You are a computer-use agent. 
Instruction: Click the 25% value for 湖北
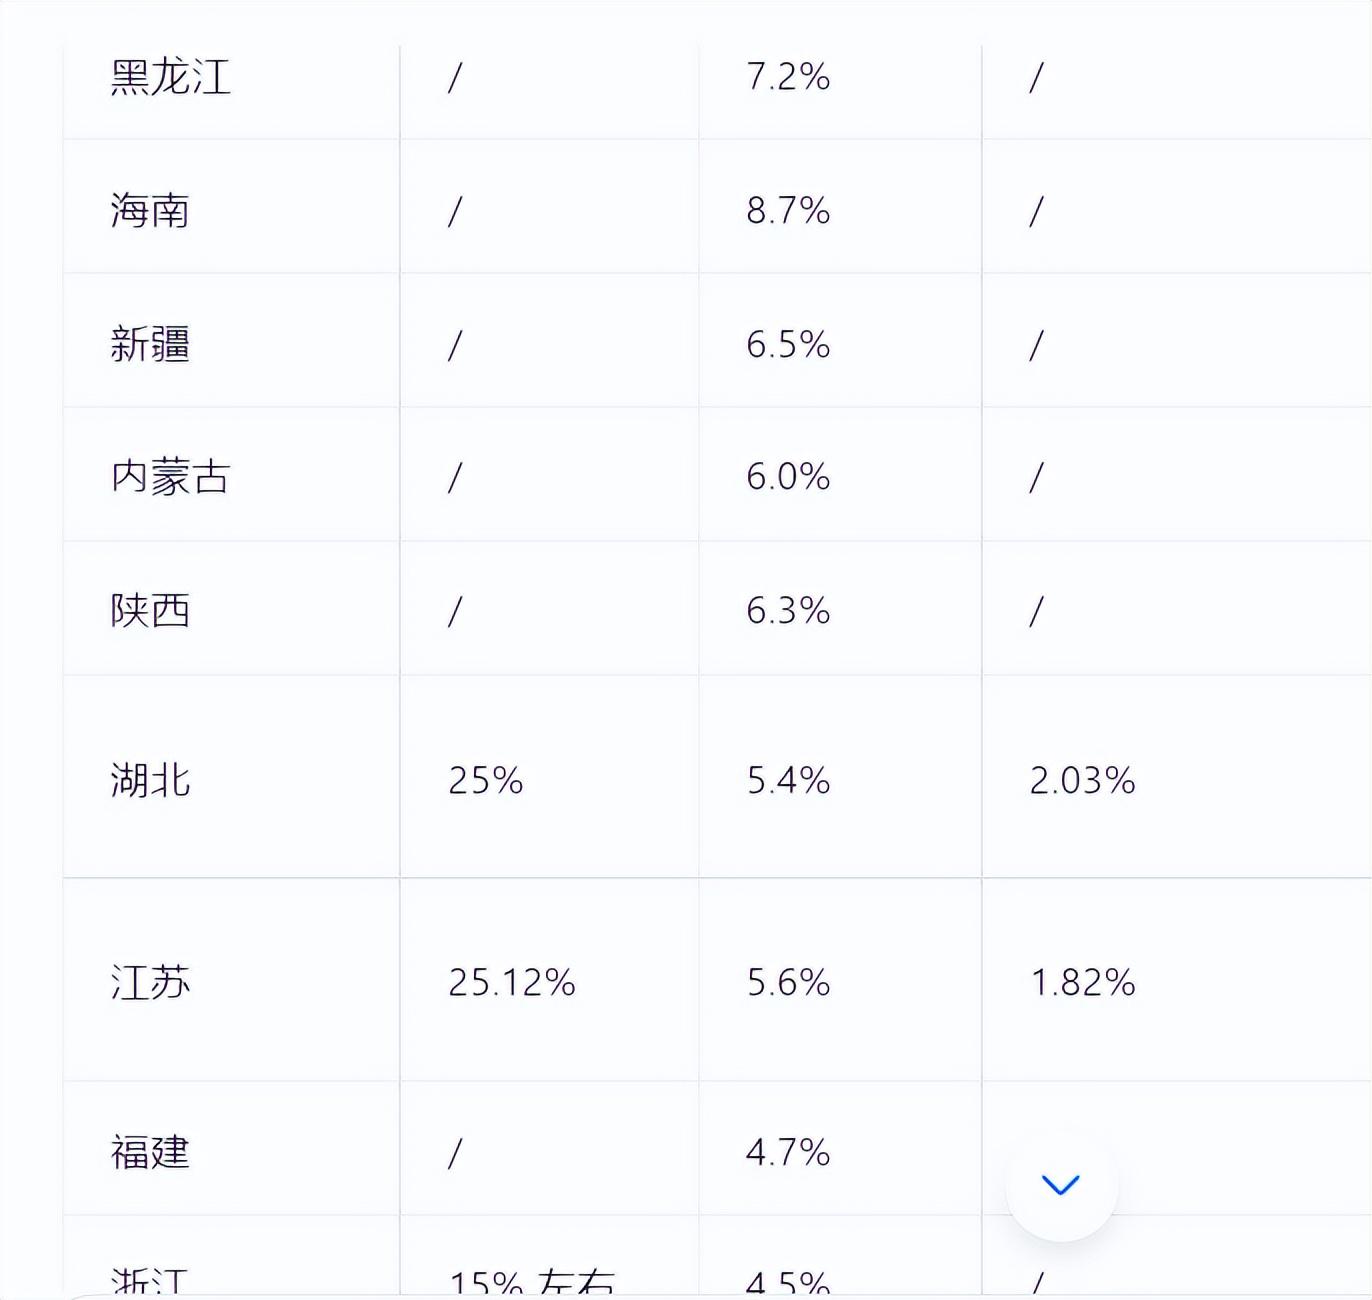(486, 780)
